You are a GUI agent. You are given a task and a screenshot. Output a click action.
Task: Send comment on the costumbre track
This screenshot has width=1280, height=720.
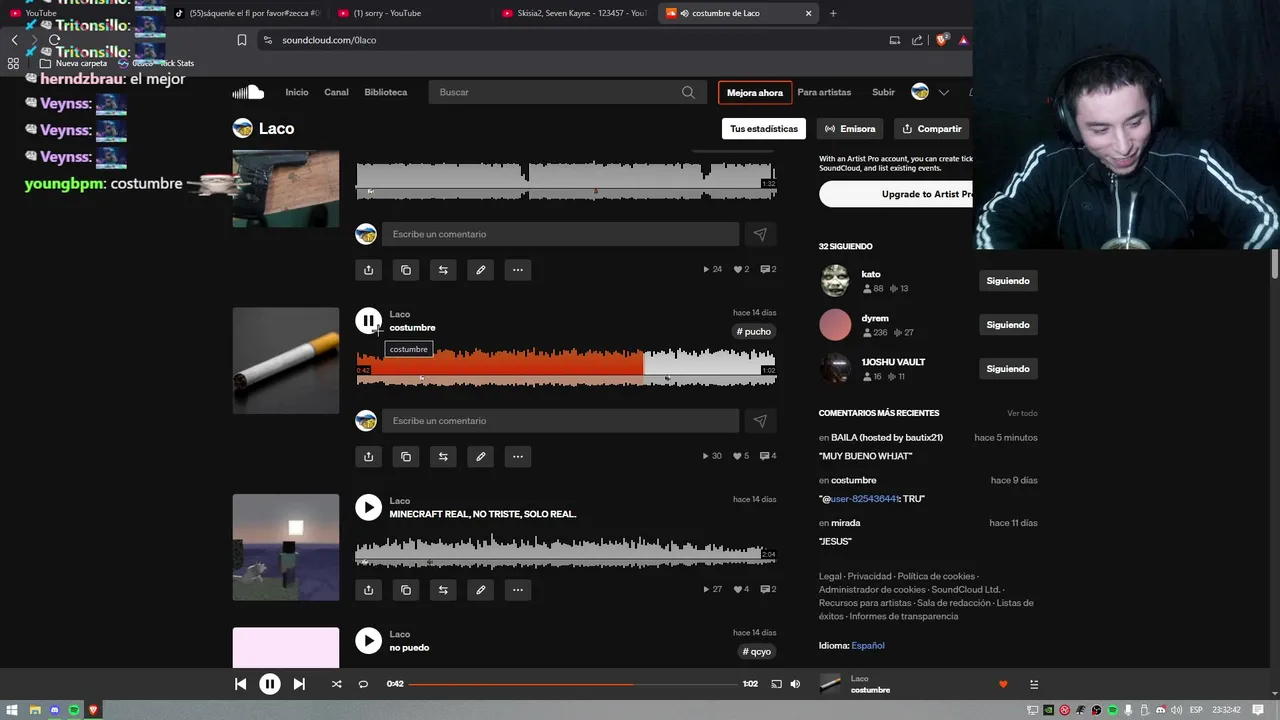coord(760,421)
